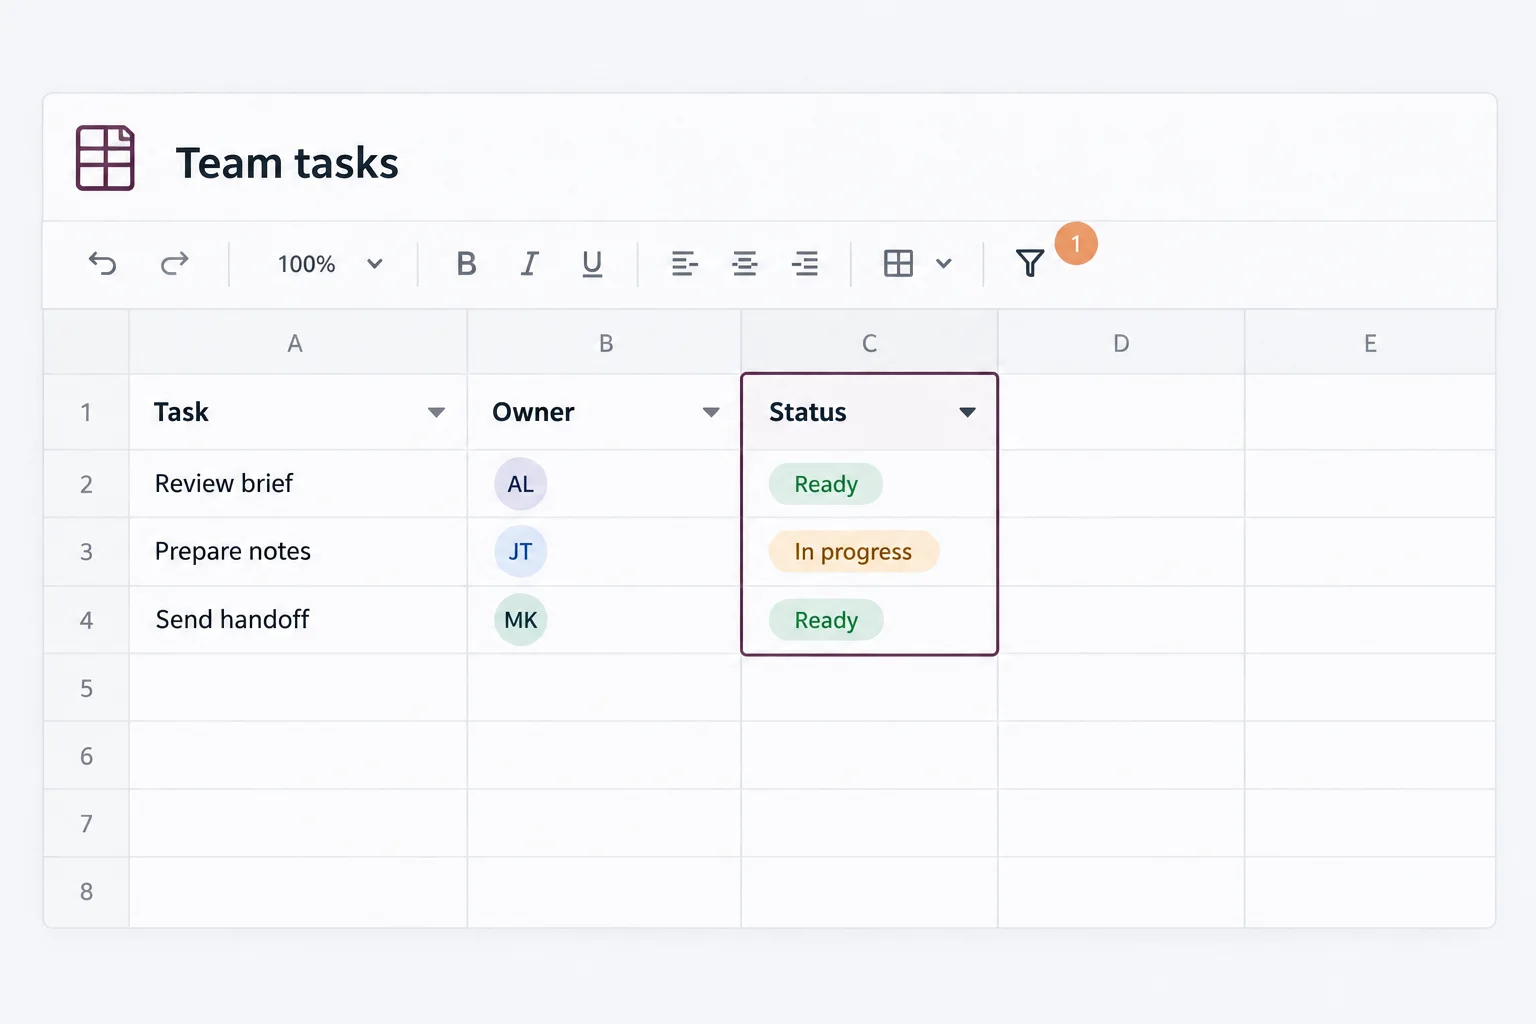The height and width of the screenshot is (1024, 1536).
Task: Align text left
Action: tap(684, 264)
